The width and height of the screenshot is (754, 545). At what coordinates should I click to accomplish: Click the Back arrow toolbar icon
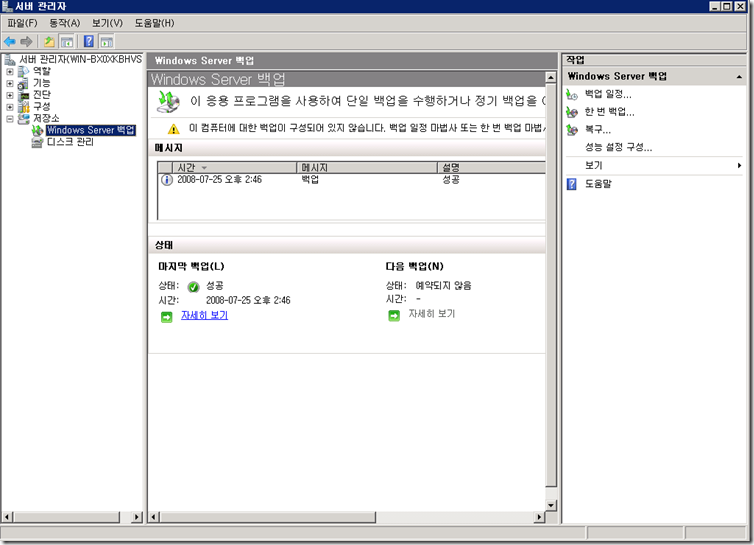(x=10, y=42)
